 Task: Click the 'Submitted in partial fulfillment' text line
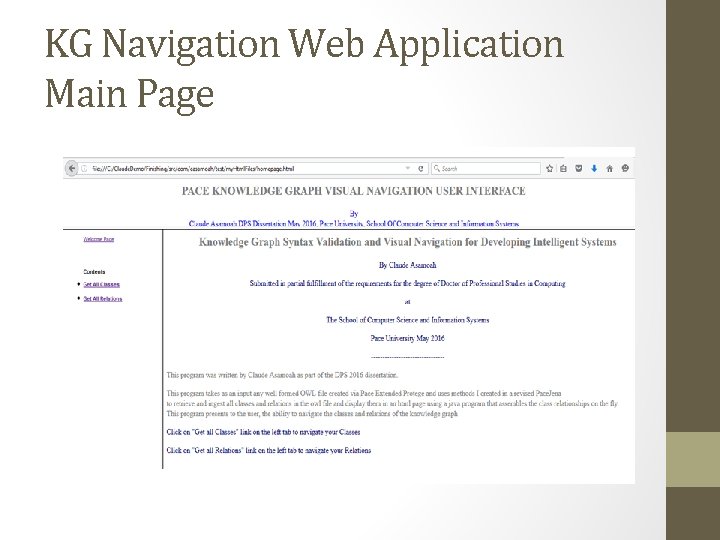[x=407, y=283]
